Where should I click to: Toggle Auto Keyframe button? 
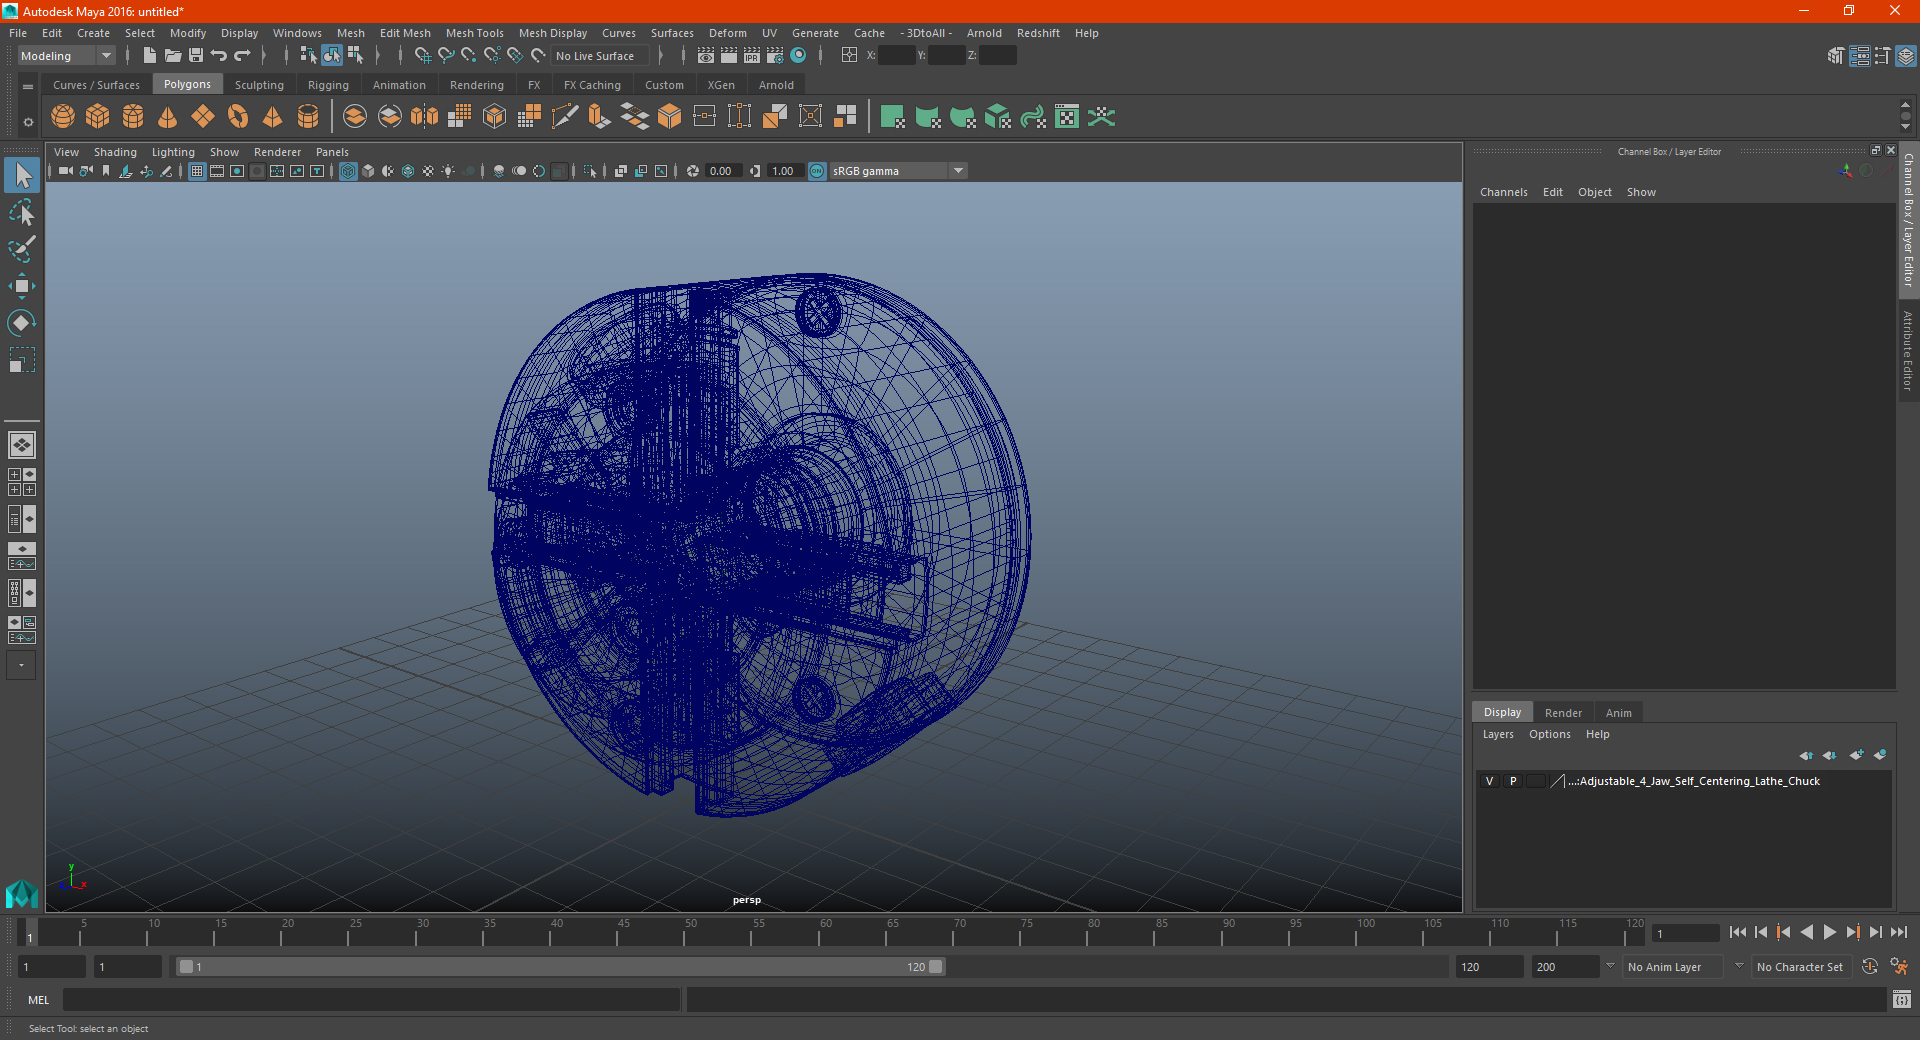click(x=1869, y=967)
